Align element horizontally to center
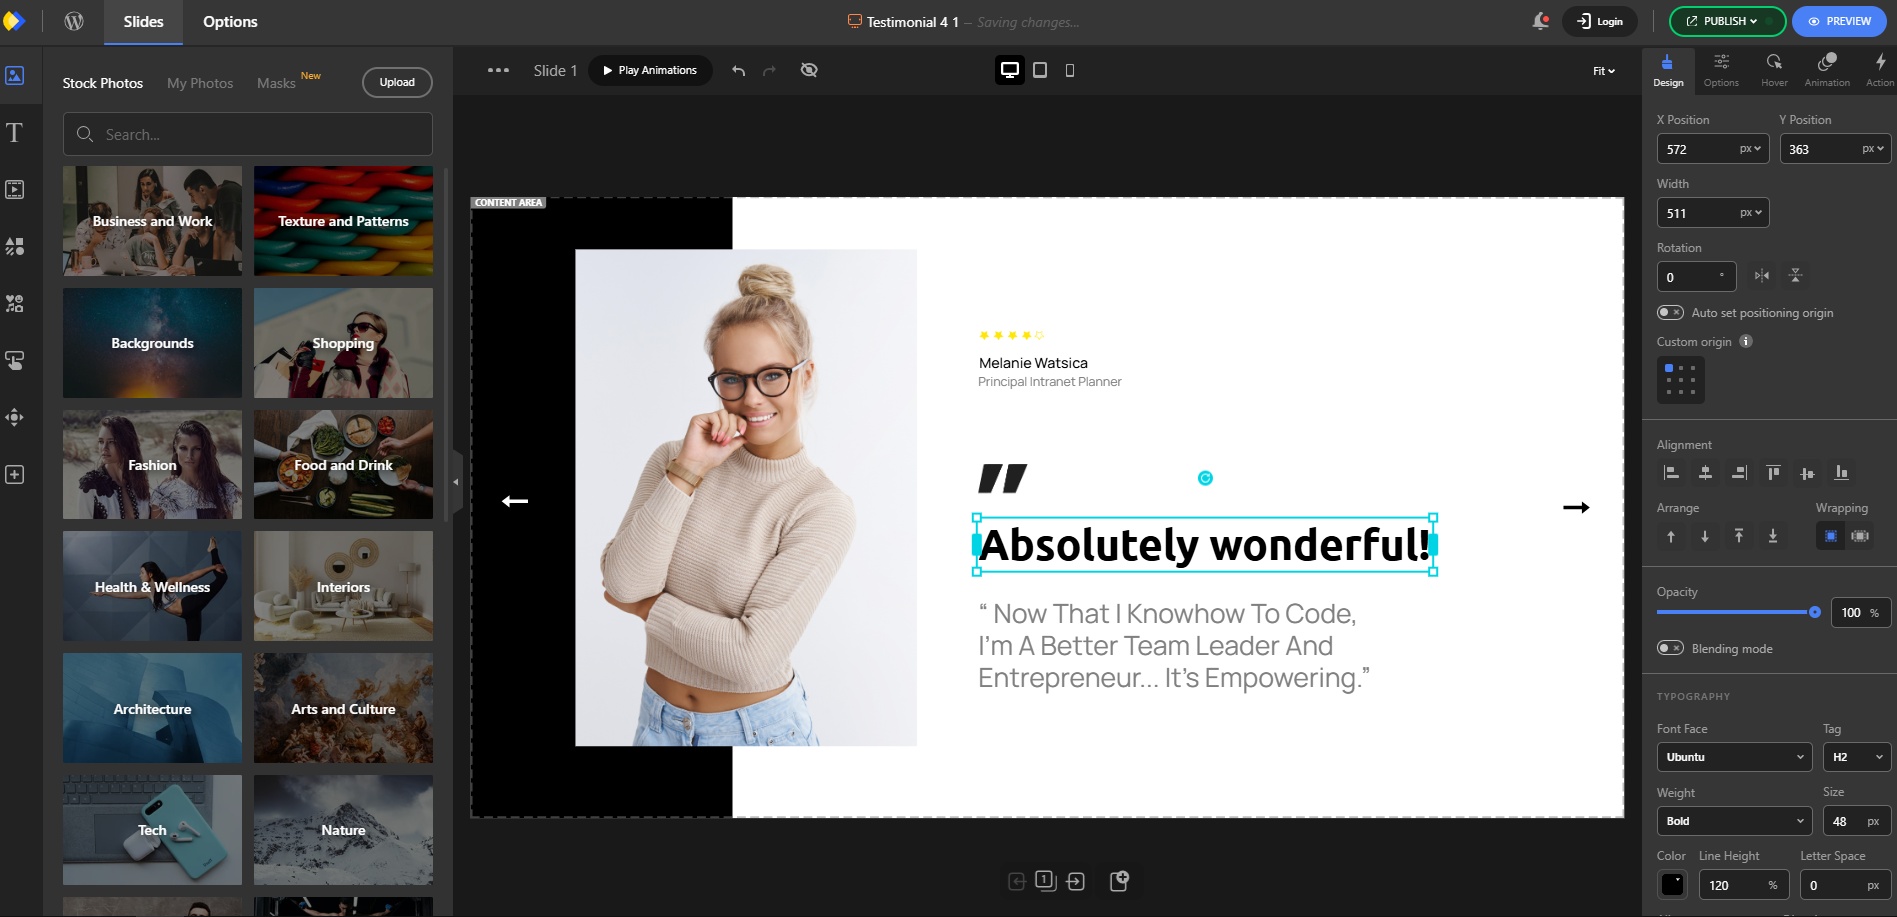This screenshot has width=1897, height=917. click(x=1705, y=473)
